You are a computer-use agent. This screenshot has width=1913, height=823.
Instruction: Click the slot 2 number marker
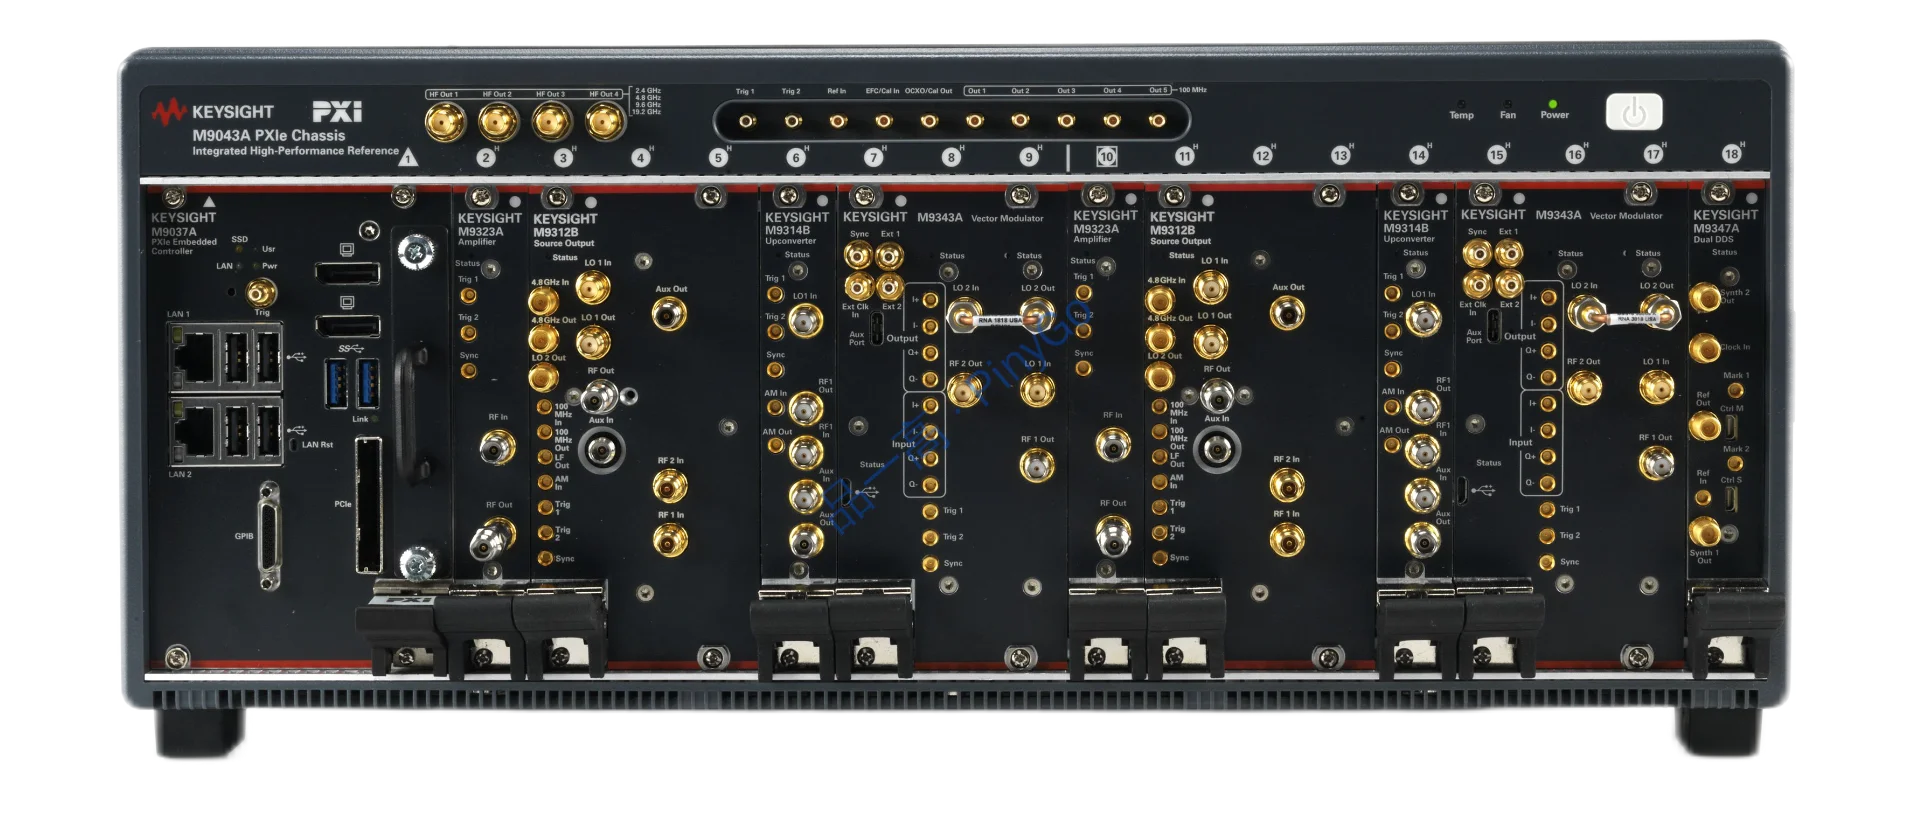(x=486, y=158)
